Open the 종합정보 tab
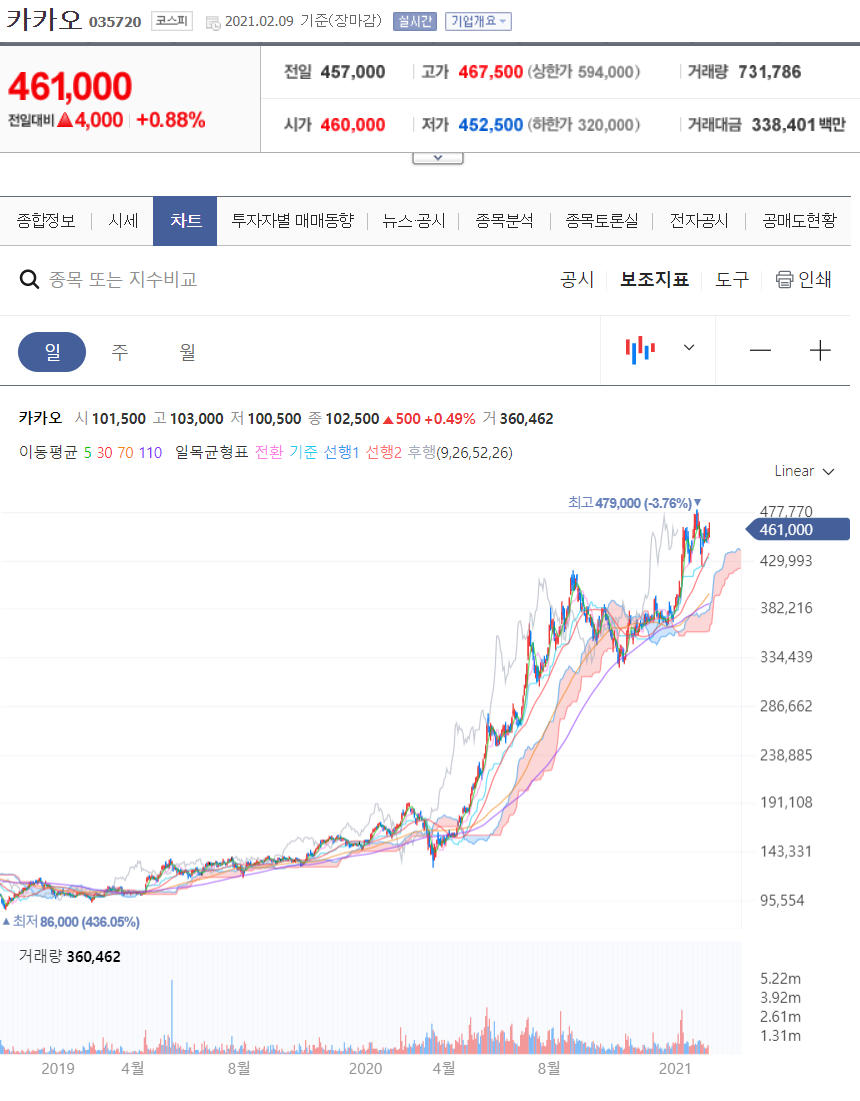This screenshot has height=1101, width=860. coord(46,221)
